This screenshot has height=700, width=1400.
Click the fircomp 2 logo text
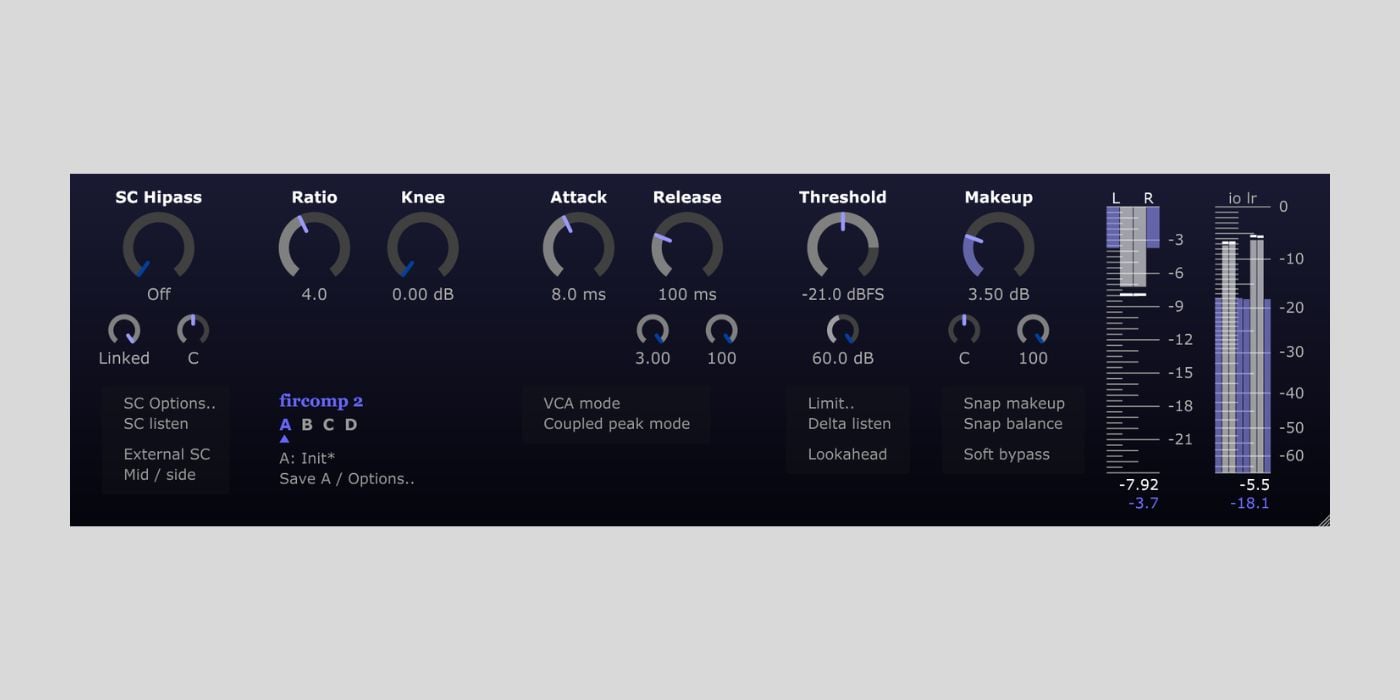[321, 401]
